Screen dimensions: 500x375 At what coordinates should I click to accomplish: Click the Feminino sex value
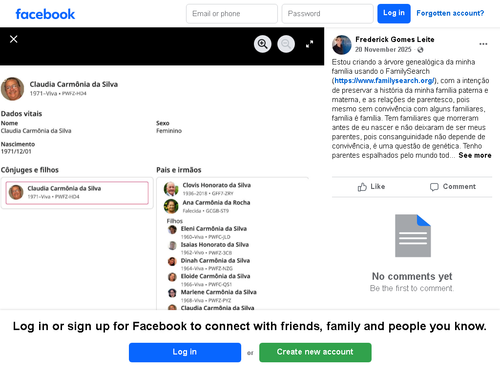(169, 131)
